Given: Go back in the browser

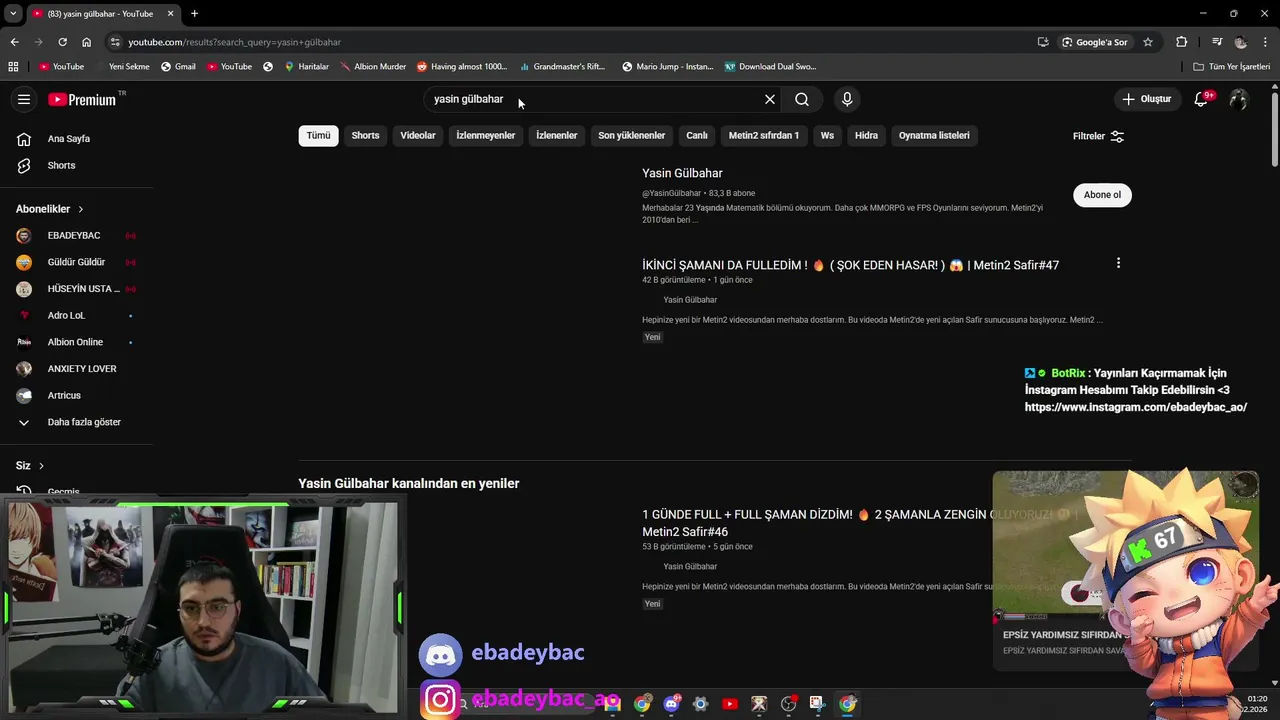Looking at the screenshot, I should 14,42.
